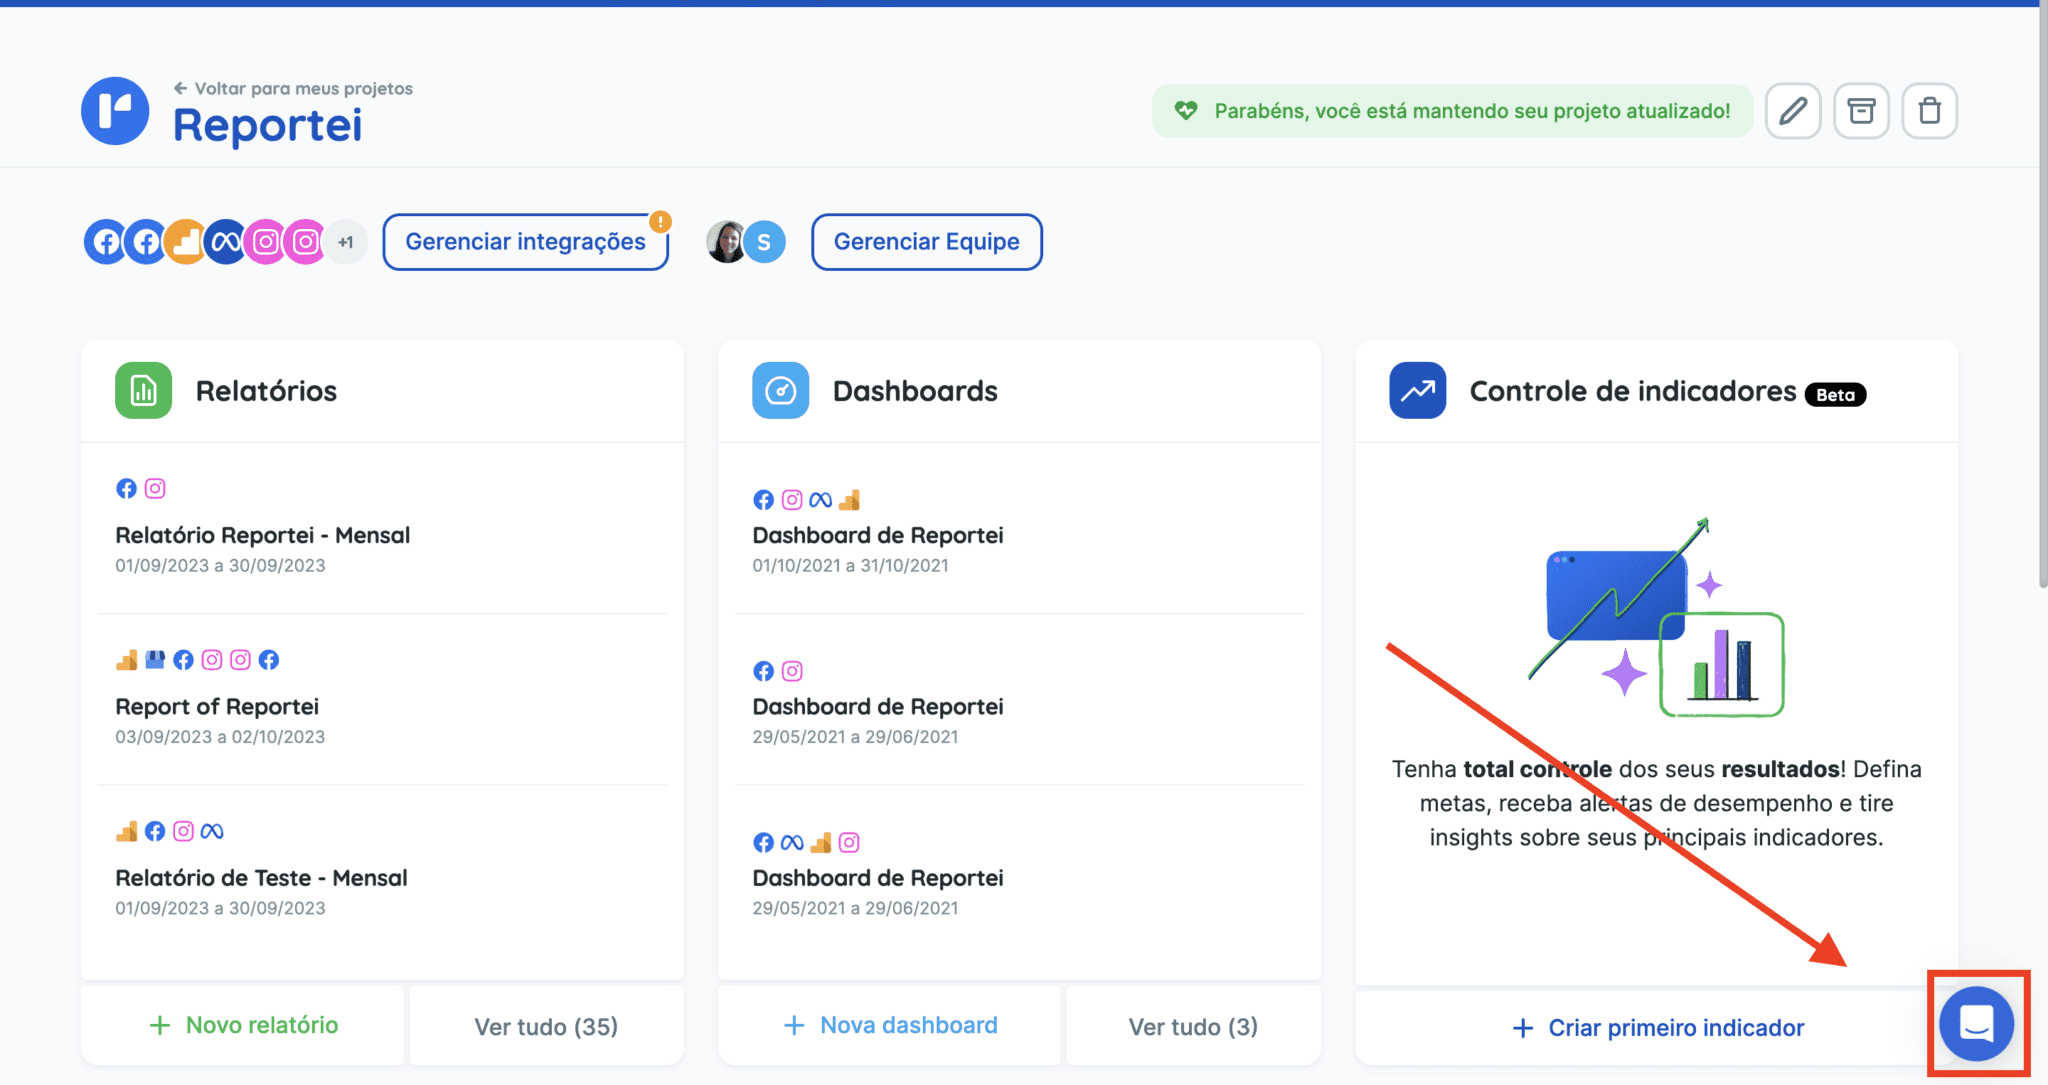Click the green Relatórios panel icon
Image resolution: width=2048 pixels, height=1085 pixels.
(x=143, y=390)
